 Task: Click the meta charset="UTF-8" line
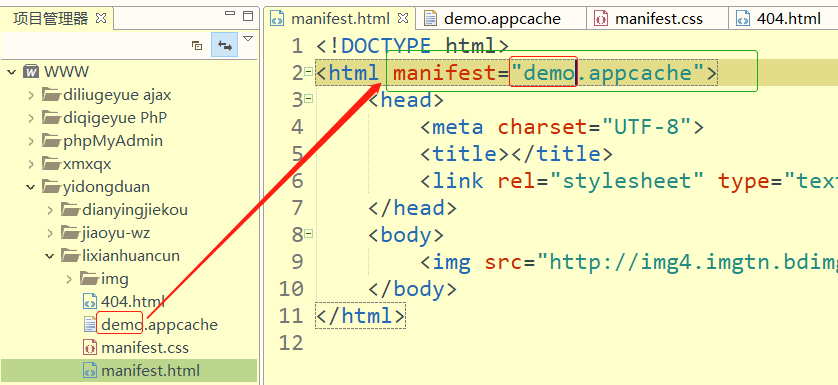pos(562,127)
